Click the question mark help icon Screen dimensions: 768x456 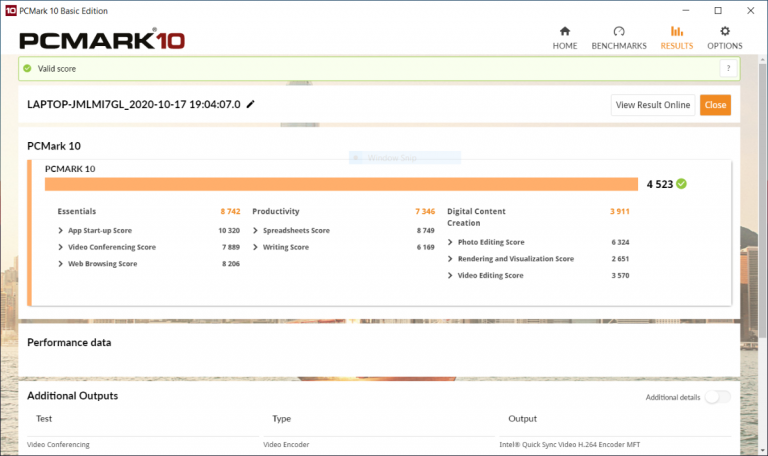pyautogui.click(x=728, y=68)
